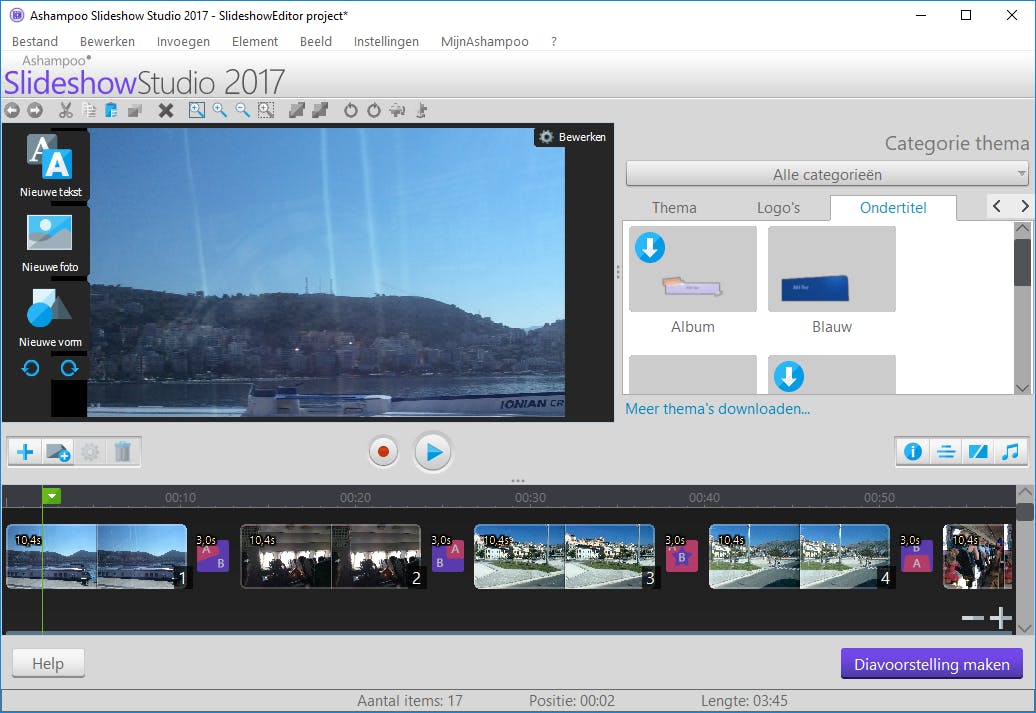Click the trash can delete slide icon
Viewport: 1036px width, 713px height.
click(122, 452)
